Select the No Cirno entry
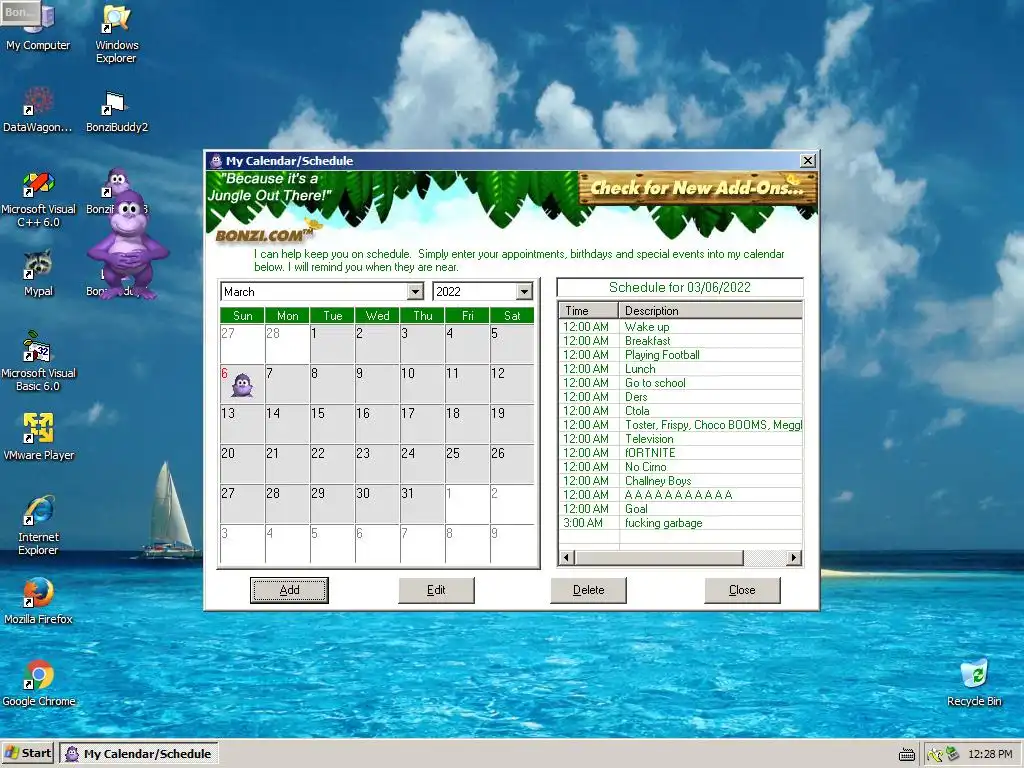Image resolution: width=1024 pixels, height=768 pixels. pyautogui.click(x=680, y=467)
